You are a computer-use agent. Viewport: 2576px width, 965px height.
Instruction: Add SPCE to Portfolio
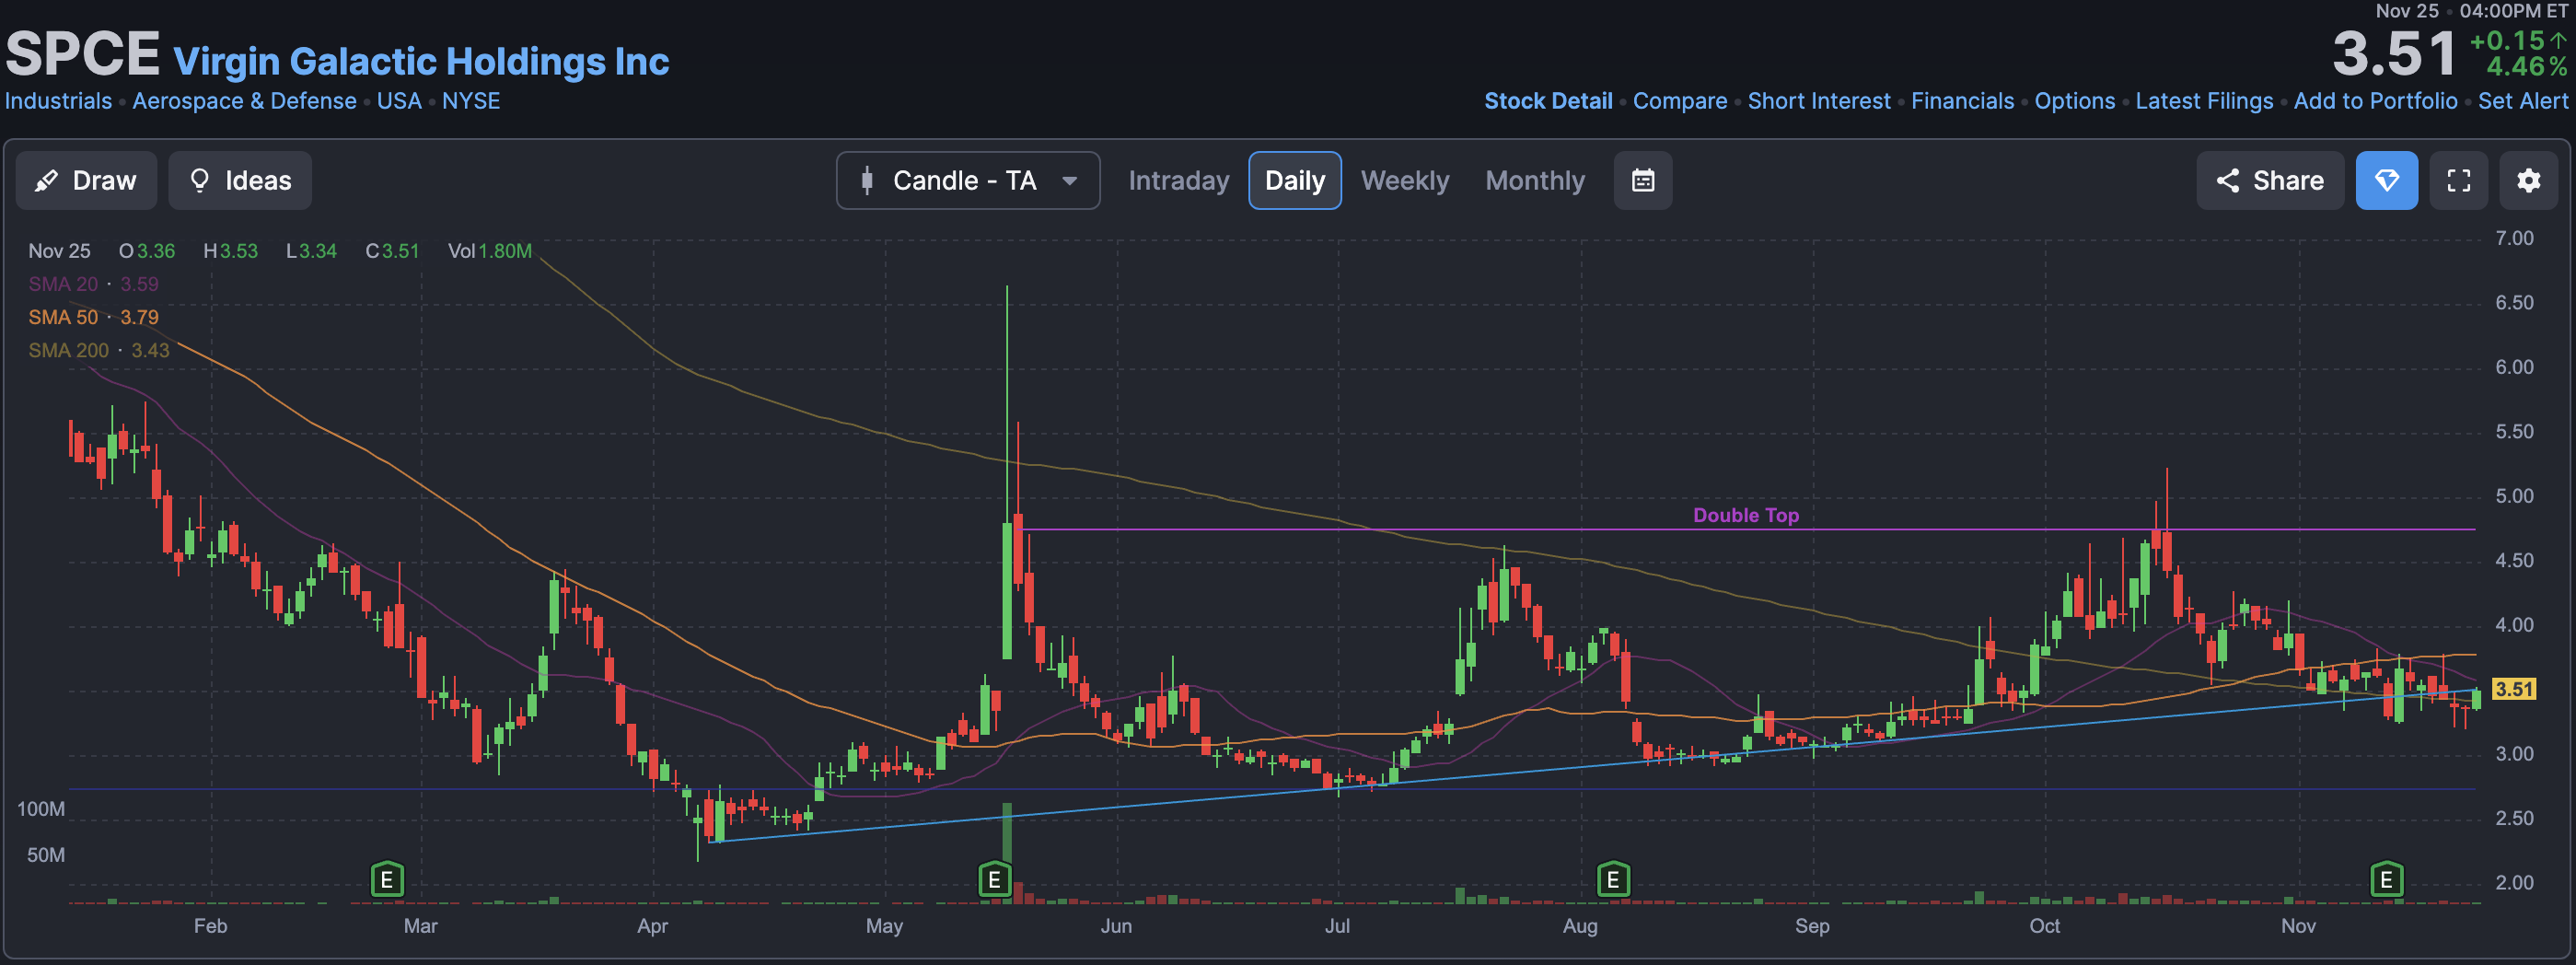tap(2374, 101)
